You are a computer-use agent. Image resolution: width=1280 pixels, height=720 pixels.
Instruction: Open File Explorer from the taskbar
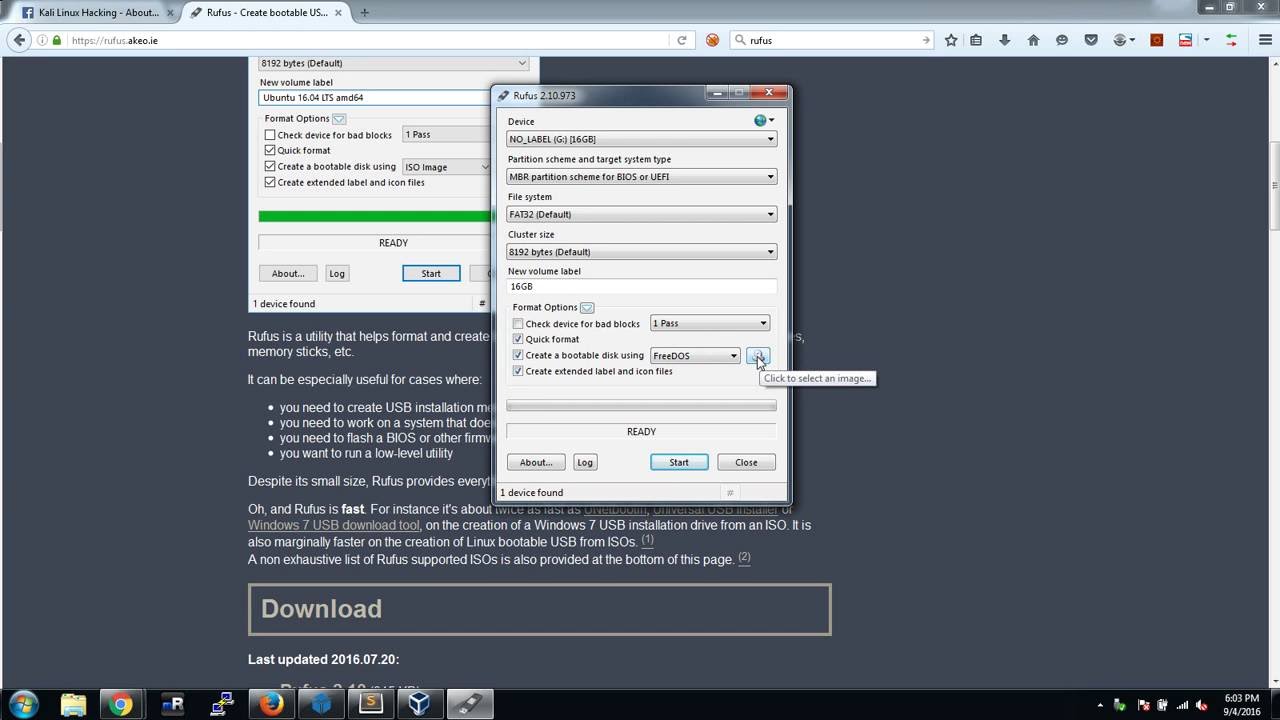pyautogui.click(x=73, y=704)
